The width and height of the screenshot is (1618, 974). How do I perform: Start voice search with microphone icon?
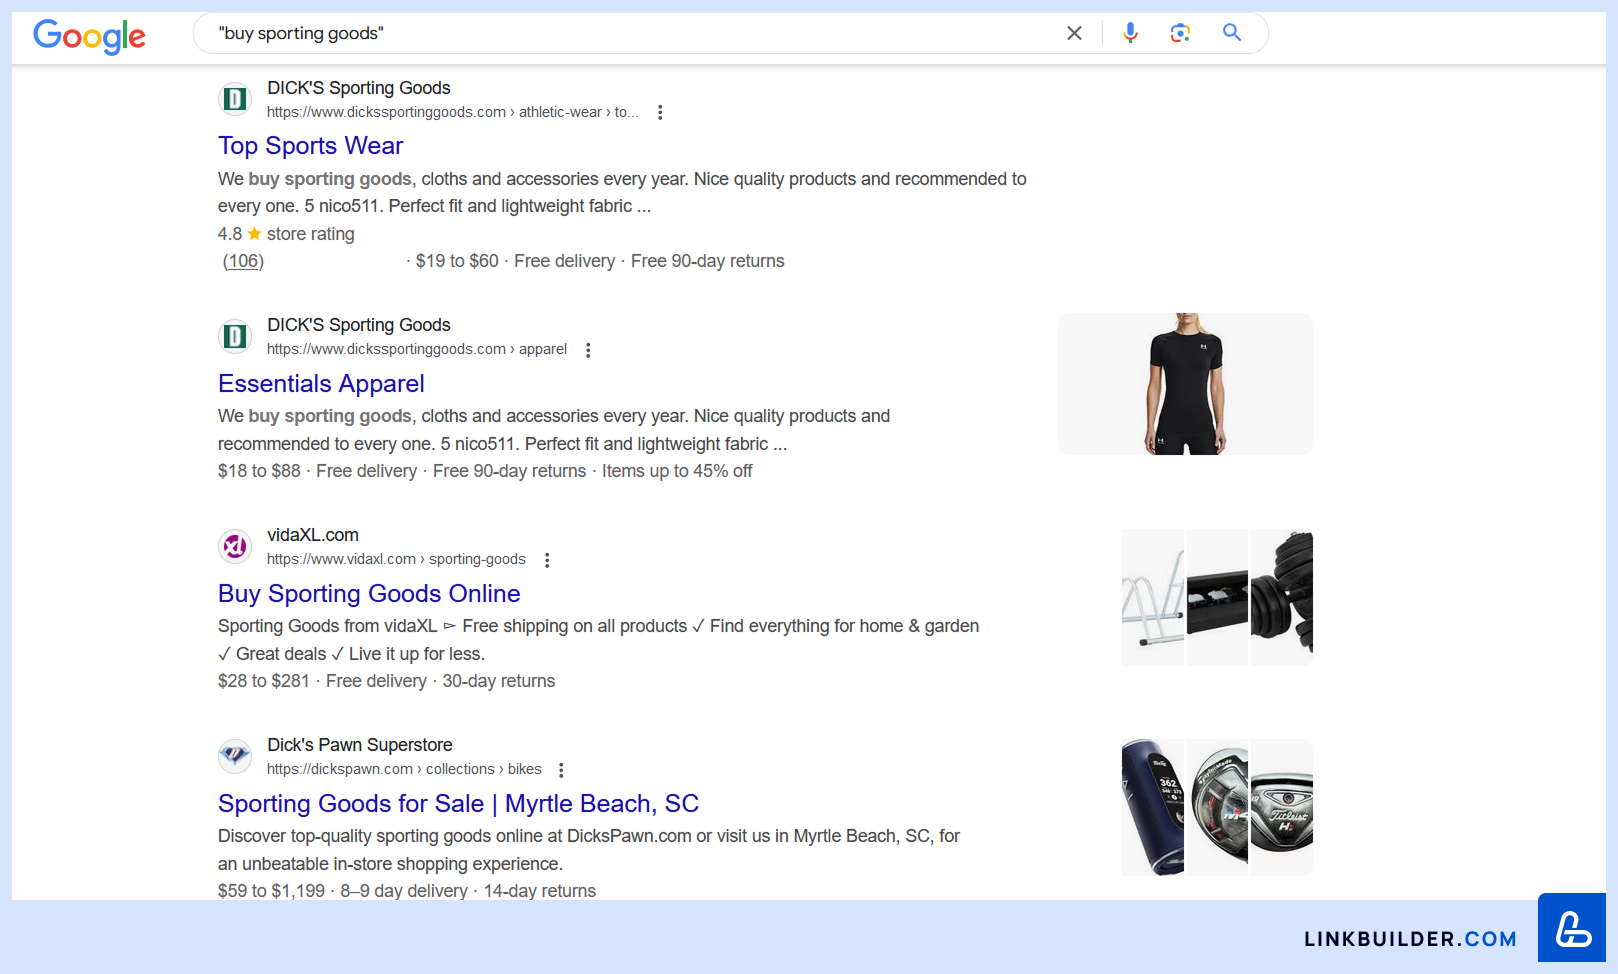coord(1130,33)
